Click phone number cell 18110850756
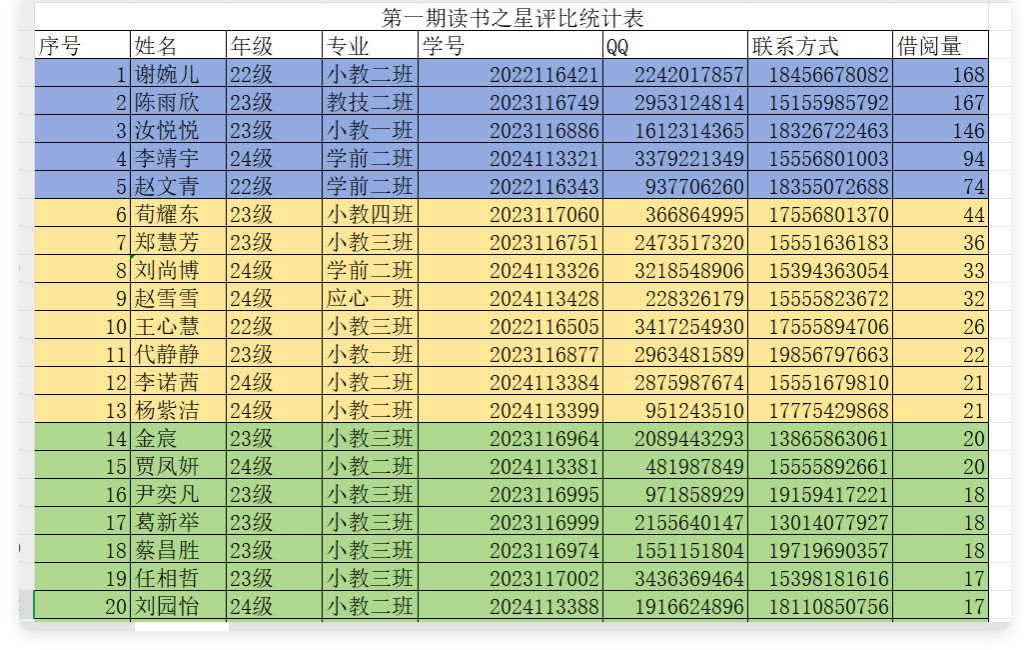The image size is (1030, 650). point(820,606)
